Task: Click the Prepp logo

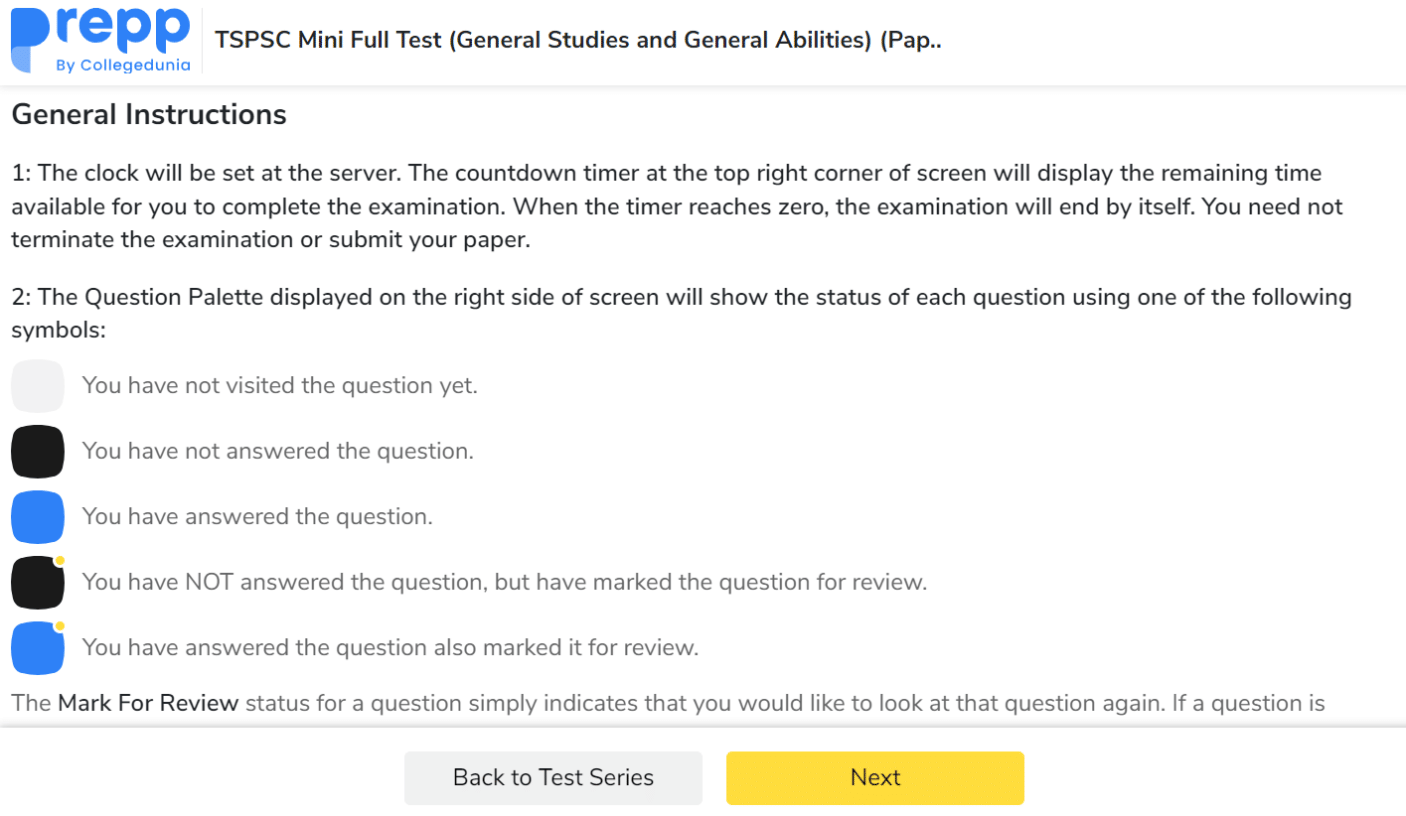Action: [97, 38]
